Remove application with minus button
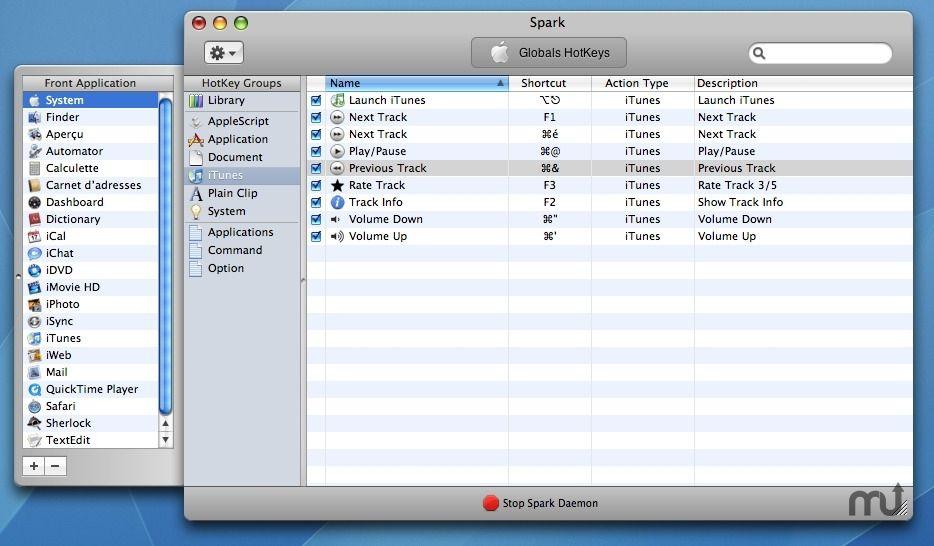 coord(55,466)
